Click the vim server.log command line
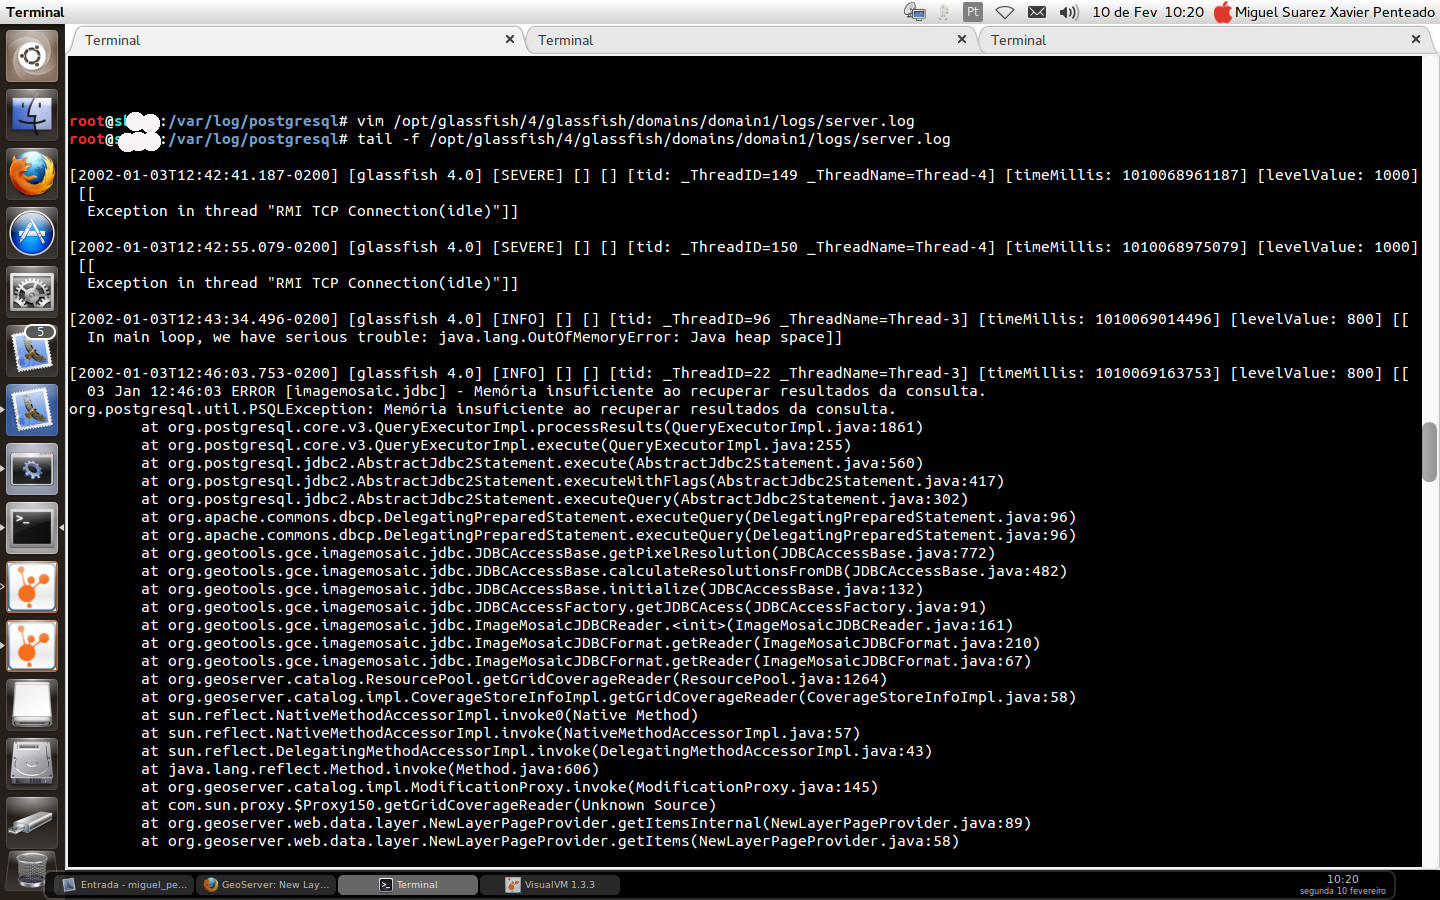Image resolution: width=1440 pixels, height=900 pixels. 492,121
